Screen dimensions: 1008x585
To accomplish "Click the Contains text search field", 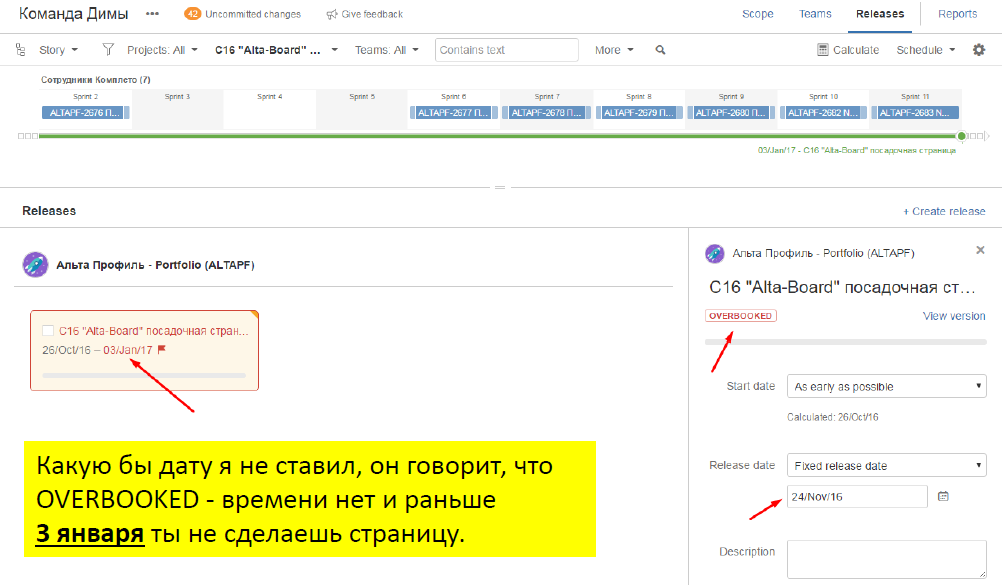I will coord(506,50).
